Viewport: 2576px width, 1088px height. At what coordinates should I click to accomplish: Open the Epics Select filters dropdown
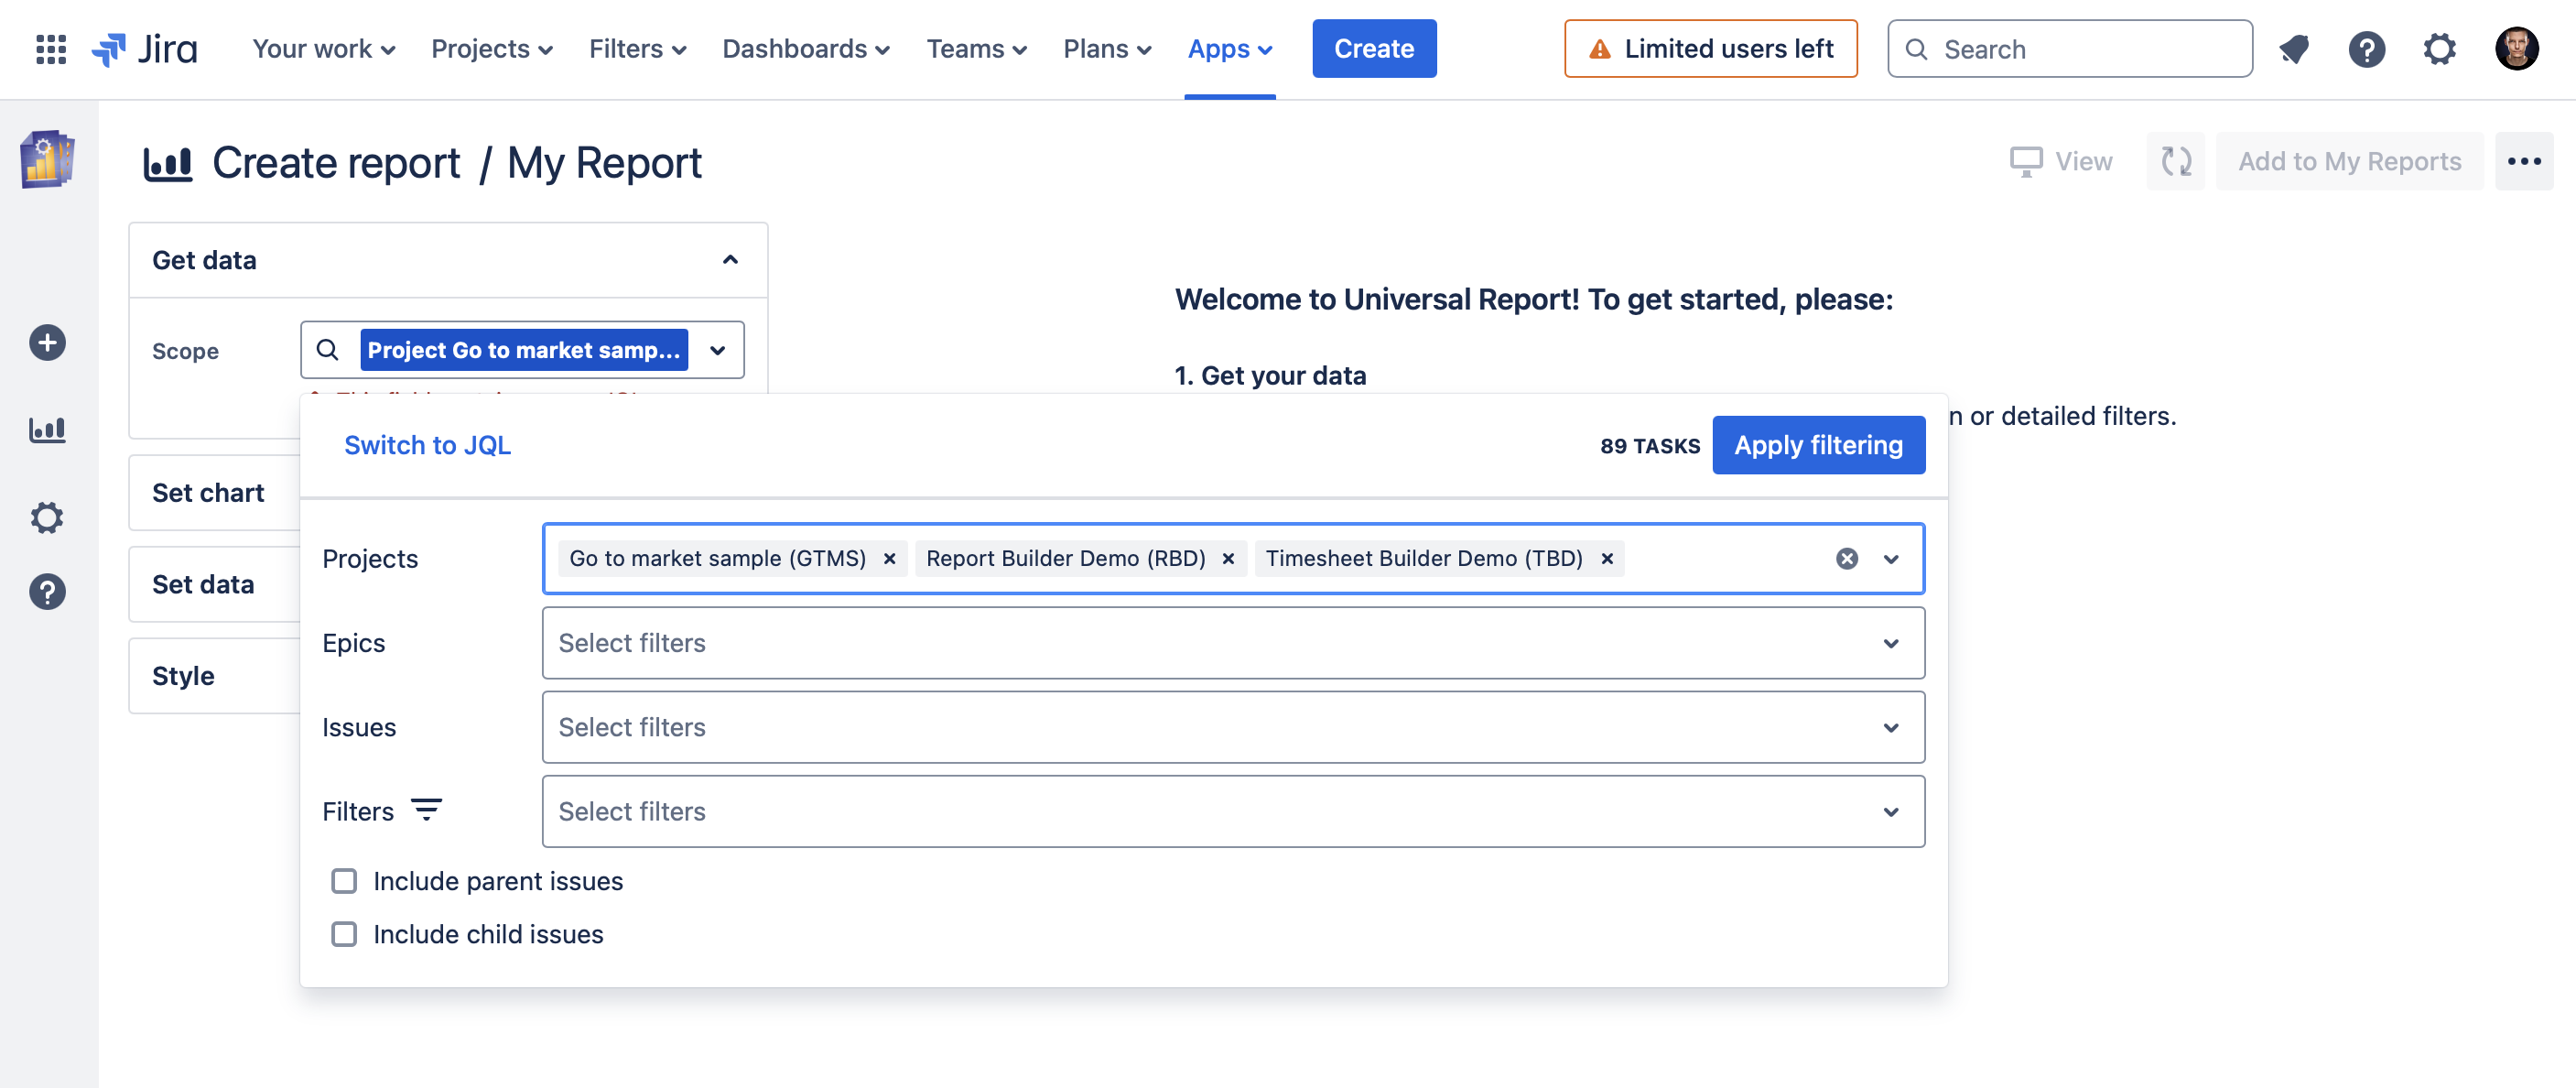[x=1233, y=643]
